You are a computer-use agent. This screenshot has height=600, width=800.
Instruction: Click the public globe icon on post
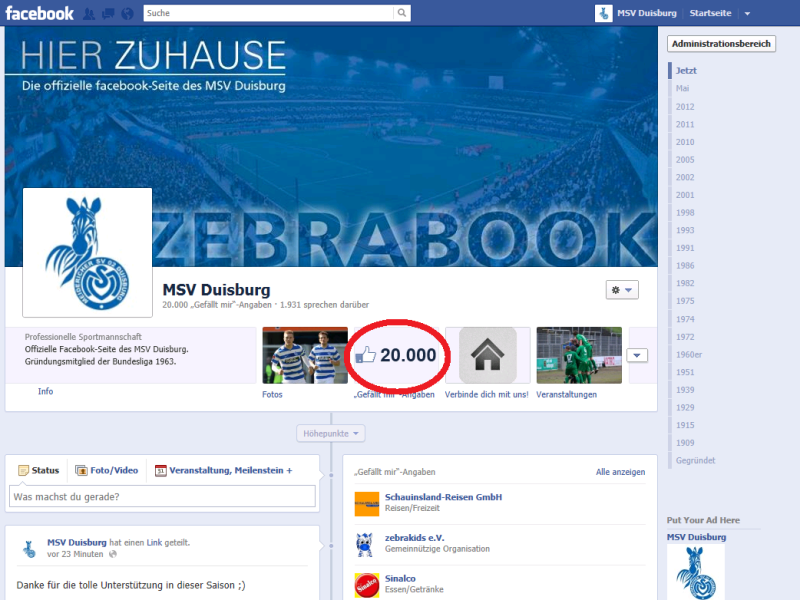coord(113,554)
